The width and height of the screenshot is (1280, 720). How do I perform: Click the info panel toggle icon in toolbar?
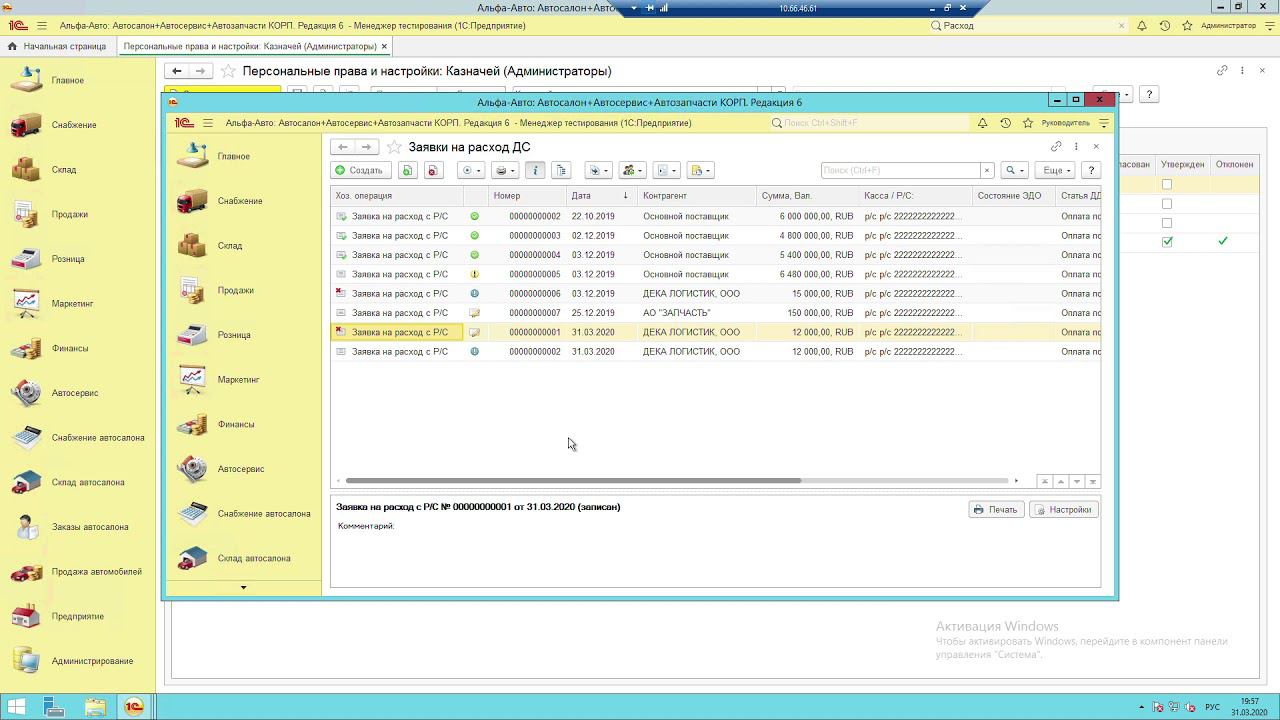tap(535, 171)
